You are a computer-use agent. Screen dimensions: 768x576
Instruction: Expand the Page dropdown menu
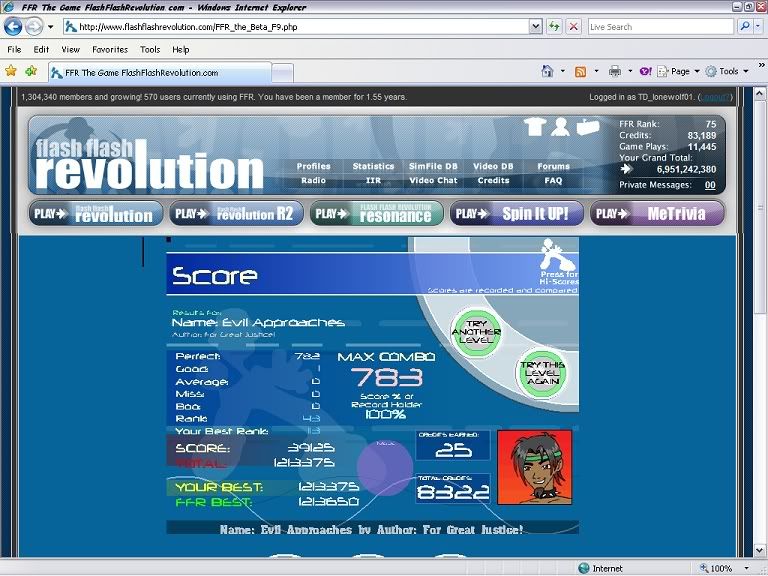click(679, 71)
